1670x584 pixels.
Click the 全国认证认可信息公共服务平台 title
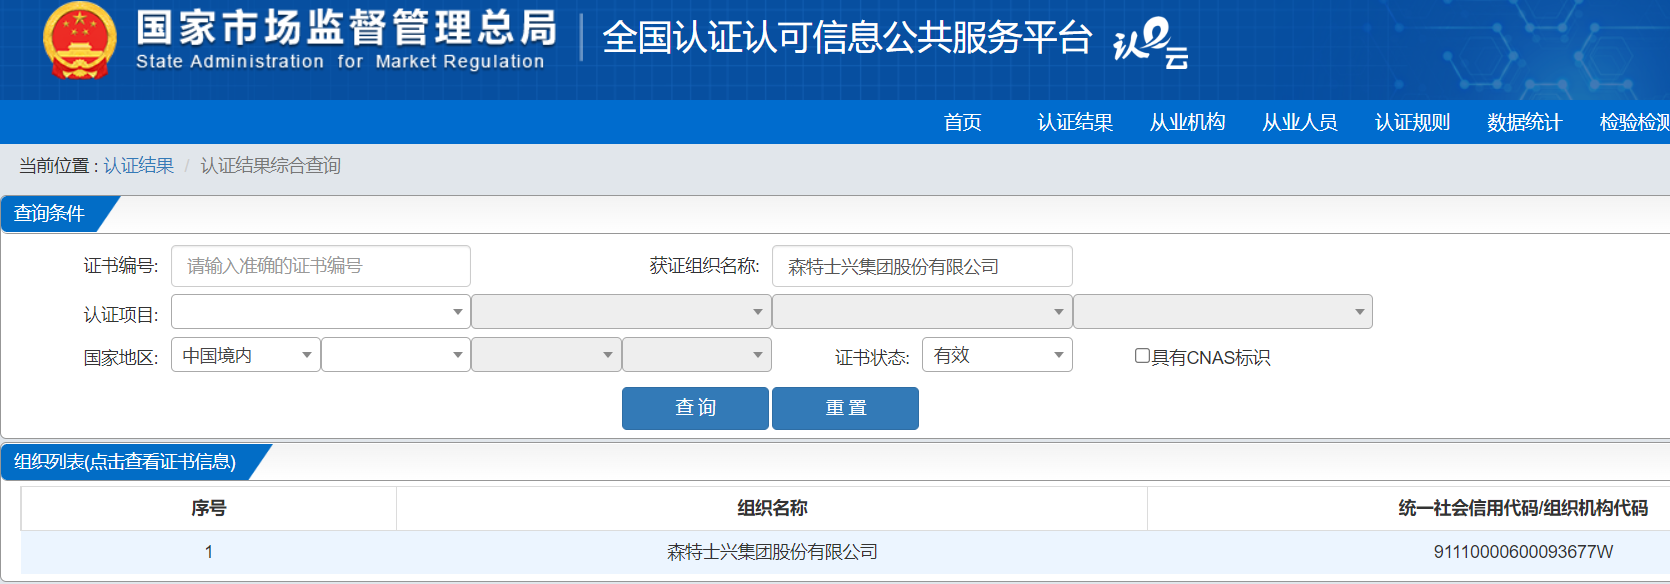(x=847, y=37)
